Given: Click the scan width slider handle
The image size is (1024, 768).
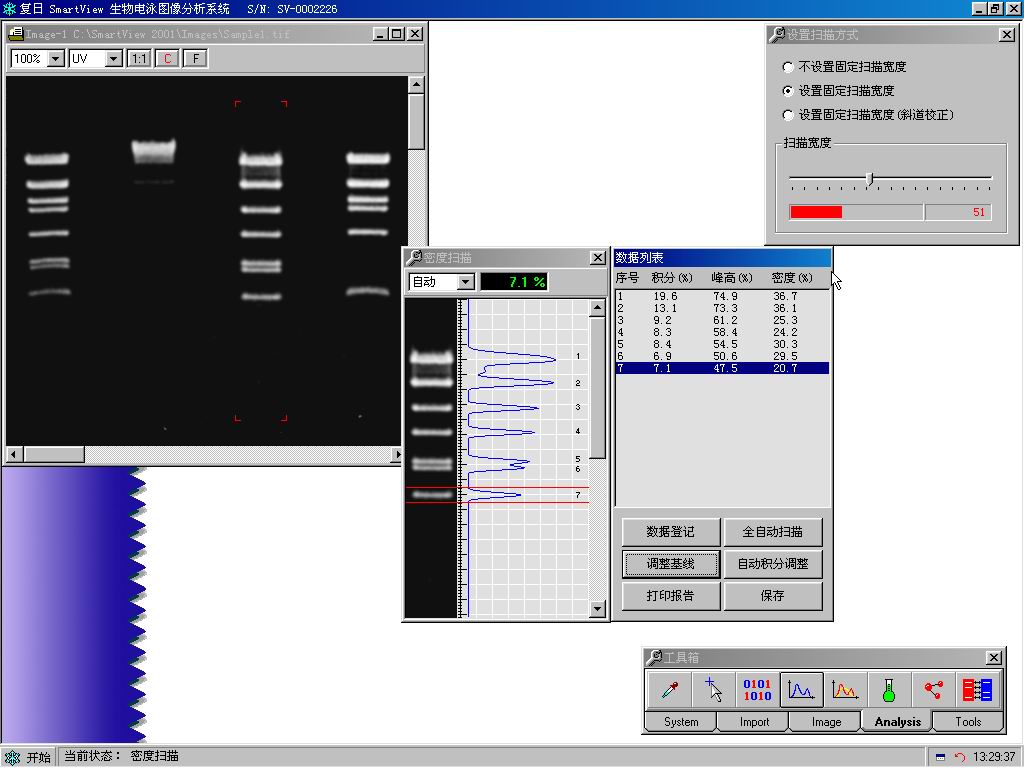Looking at the screenshot, I should coord(869,178).
